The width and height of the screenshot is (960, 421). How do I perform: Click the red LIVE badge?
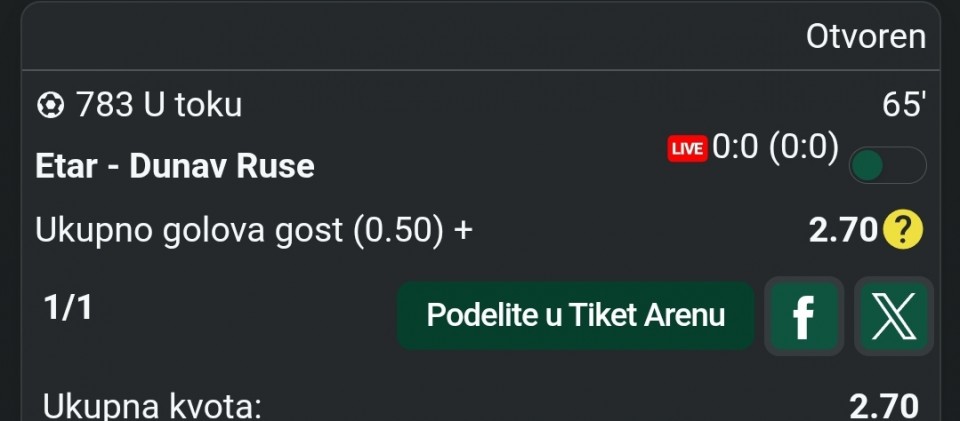pyautogui.click(x=687, y=149)
